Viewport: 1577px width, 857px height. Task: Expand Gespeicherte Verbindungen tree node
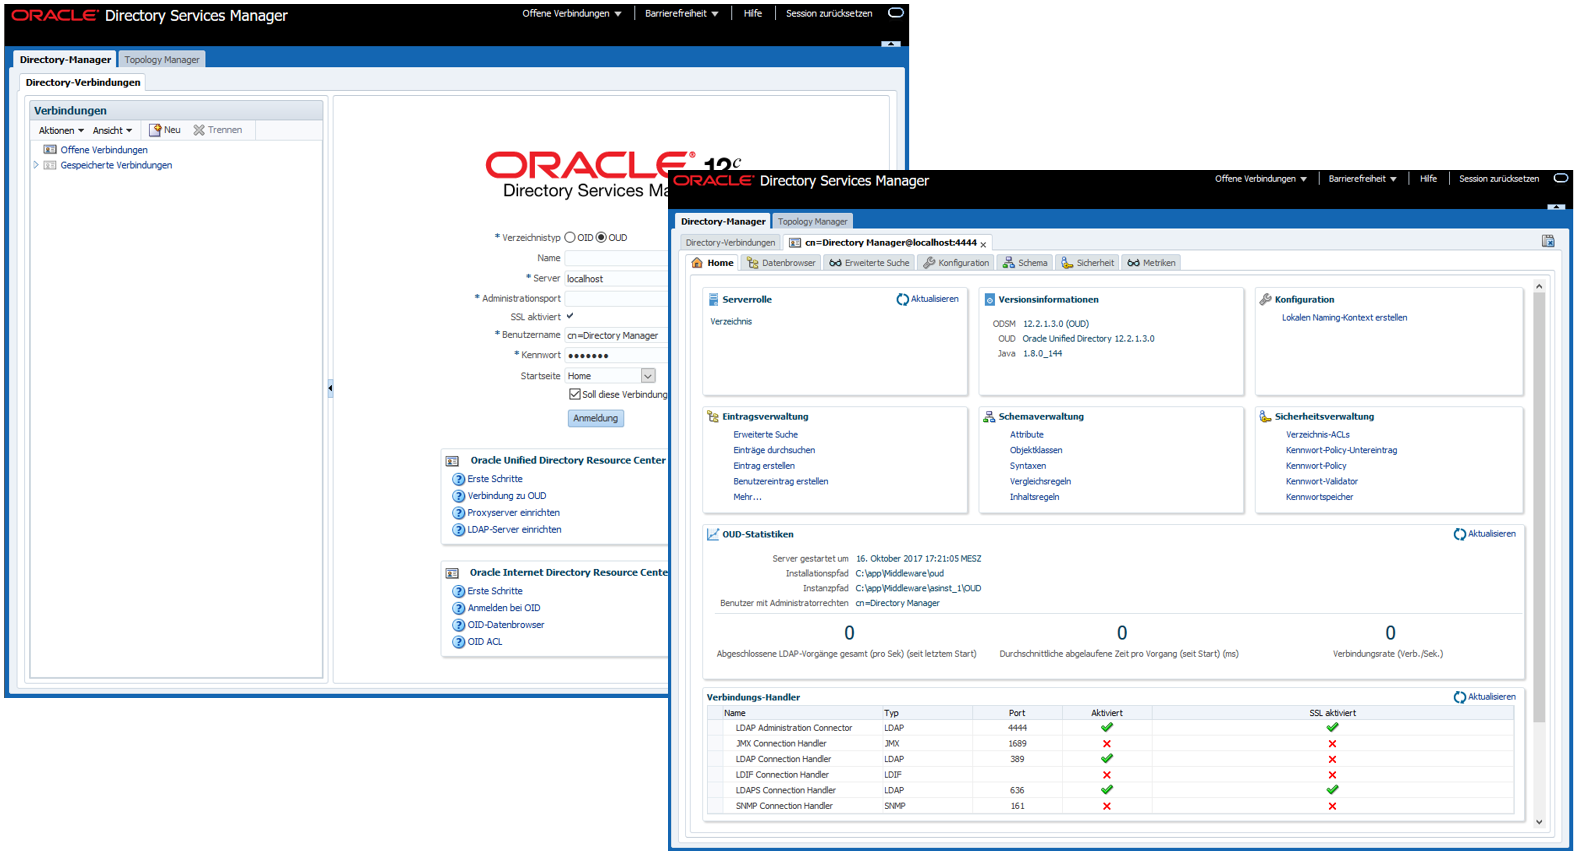coord(36,165)
